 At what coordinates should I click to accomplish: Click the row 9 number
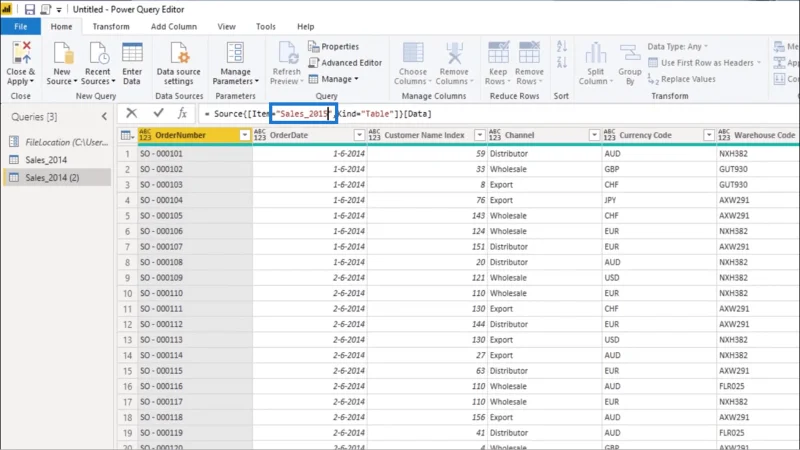click(127, 278)
